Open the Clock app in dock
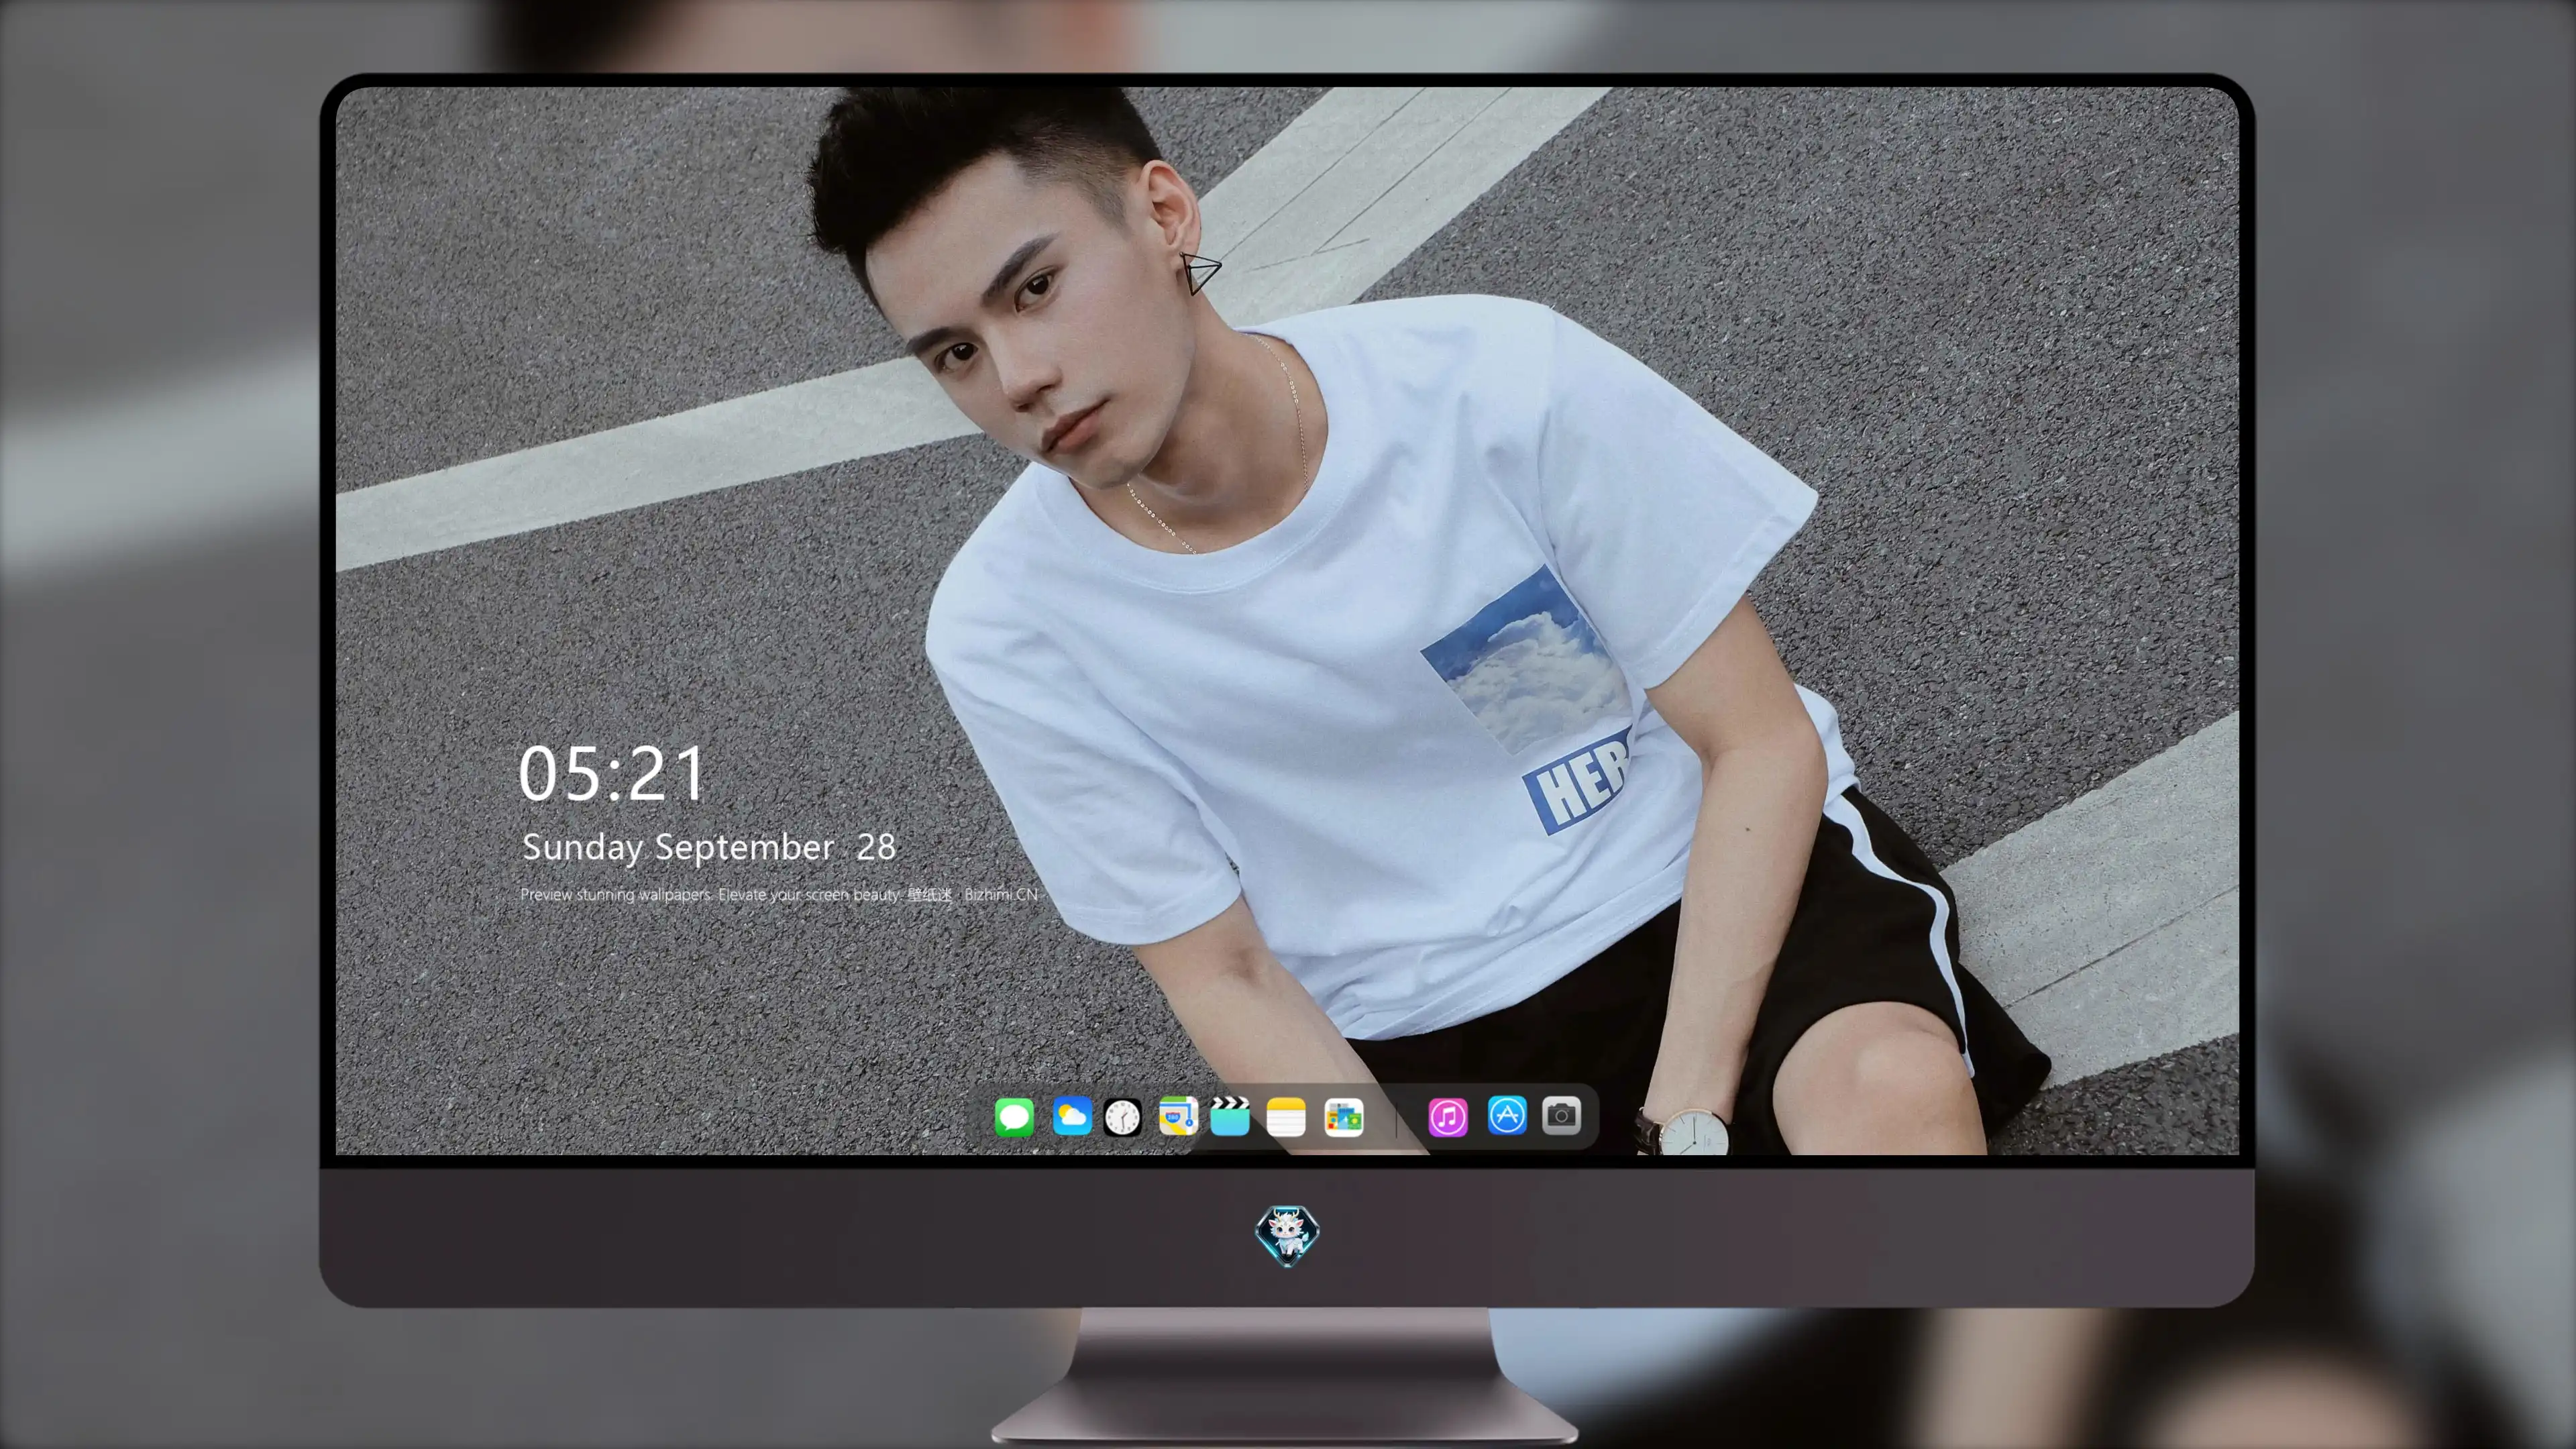 click(1122, 1117)
